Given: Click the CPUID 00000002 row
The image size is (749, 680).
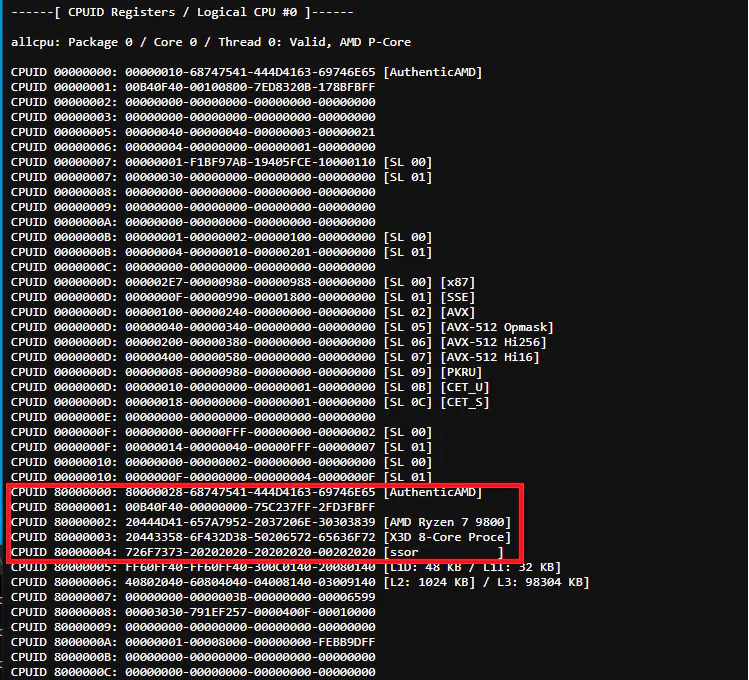Looking at the screenshot, I should tap(193, 102).
